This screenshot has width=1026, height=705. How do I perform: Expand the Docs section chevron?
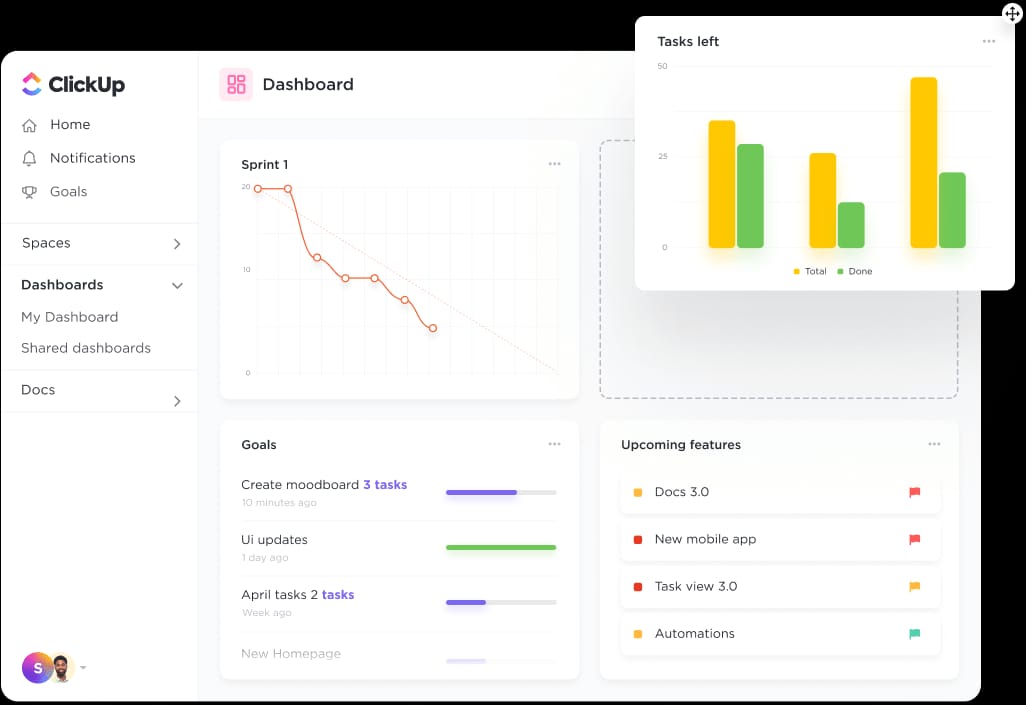coord(177,401)
